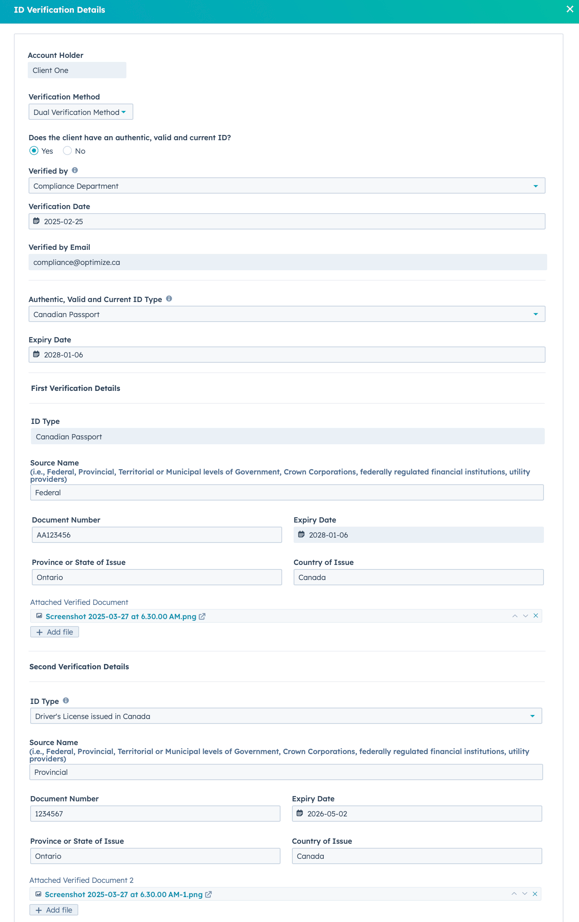This screenshot has width=579, height=922.
Task: Open calendar icon in Verification Date field
Action: [36, 221]
